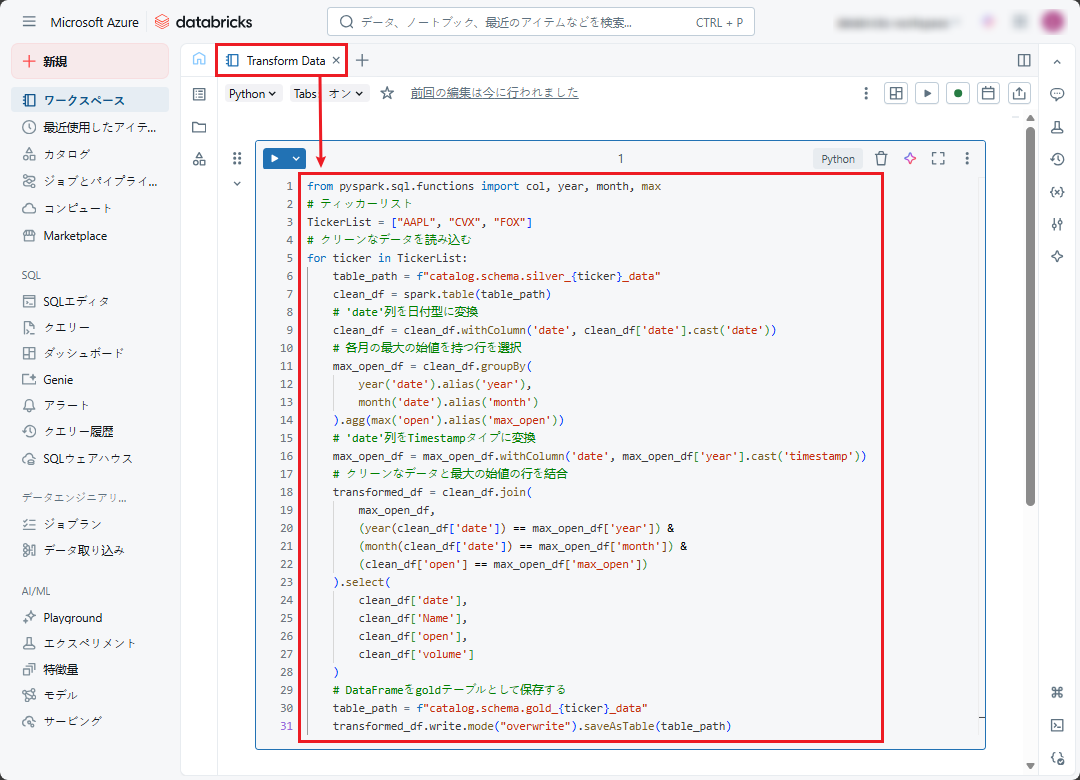Switch to the Transform Data tab

(x=280, y=60)
